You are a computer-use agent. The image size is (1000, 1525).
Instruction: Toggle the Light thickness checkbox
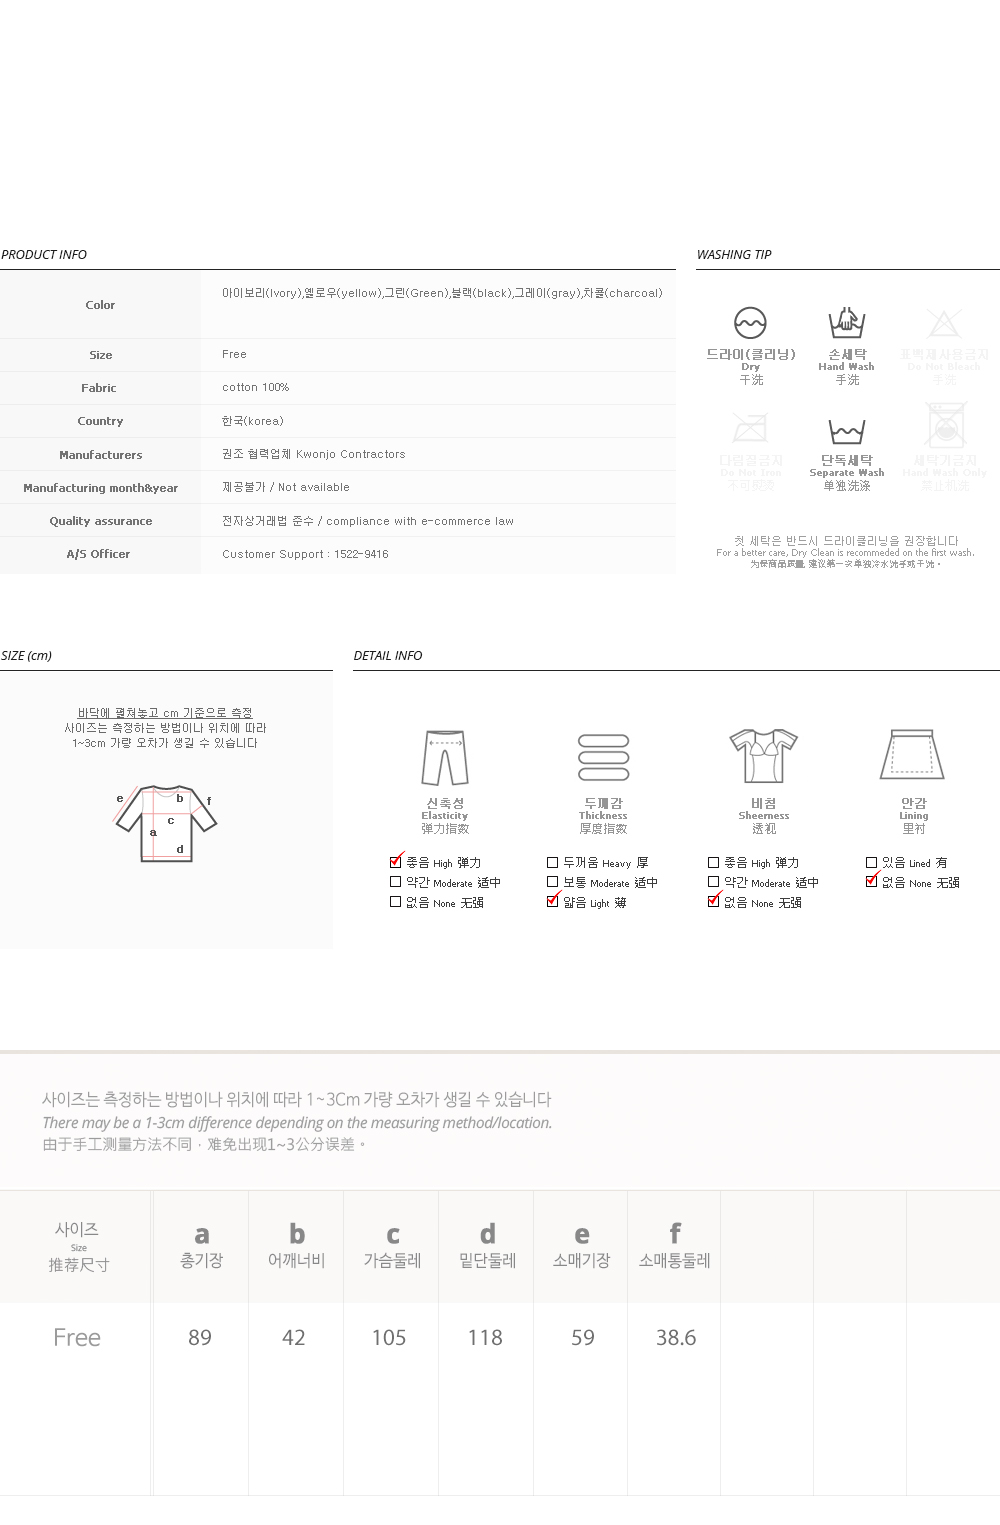click(x=553, y=901)
